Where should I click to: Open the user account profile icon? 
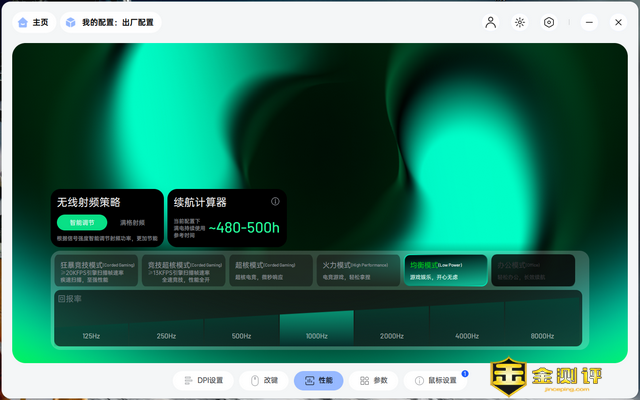(x=490, y=22)
